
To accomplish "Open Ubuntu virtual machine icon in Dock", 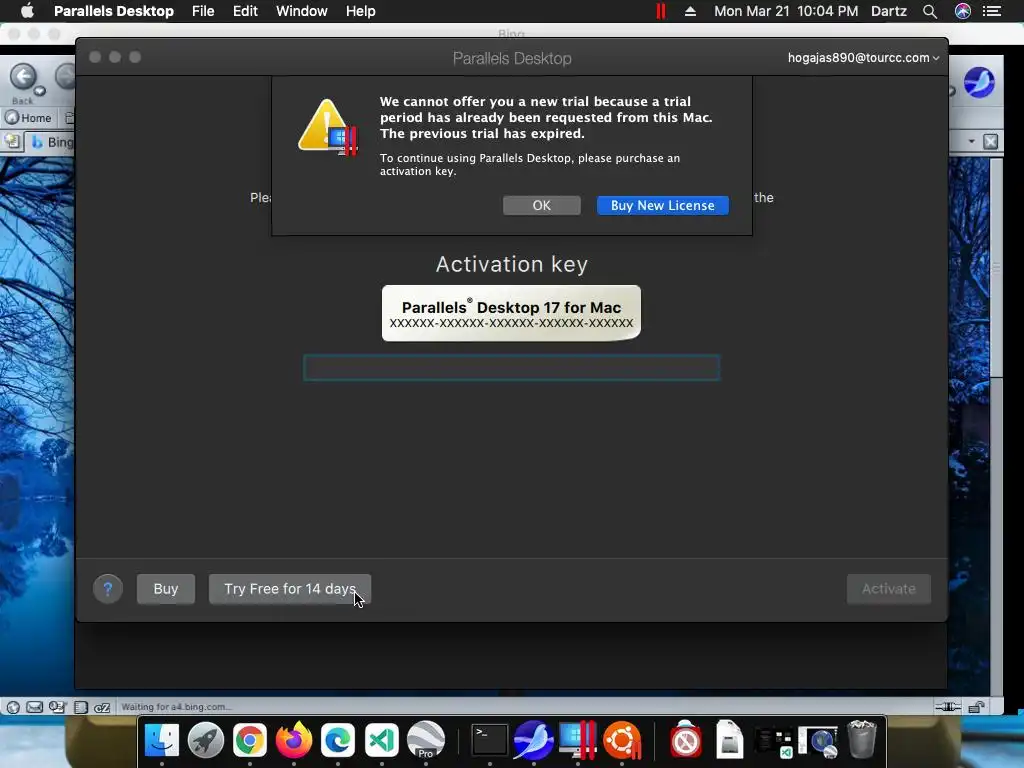I will (622, 741).
